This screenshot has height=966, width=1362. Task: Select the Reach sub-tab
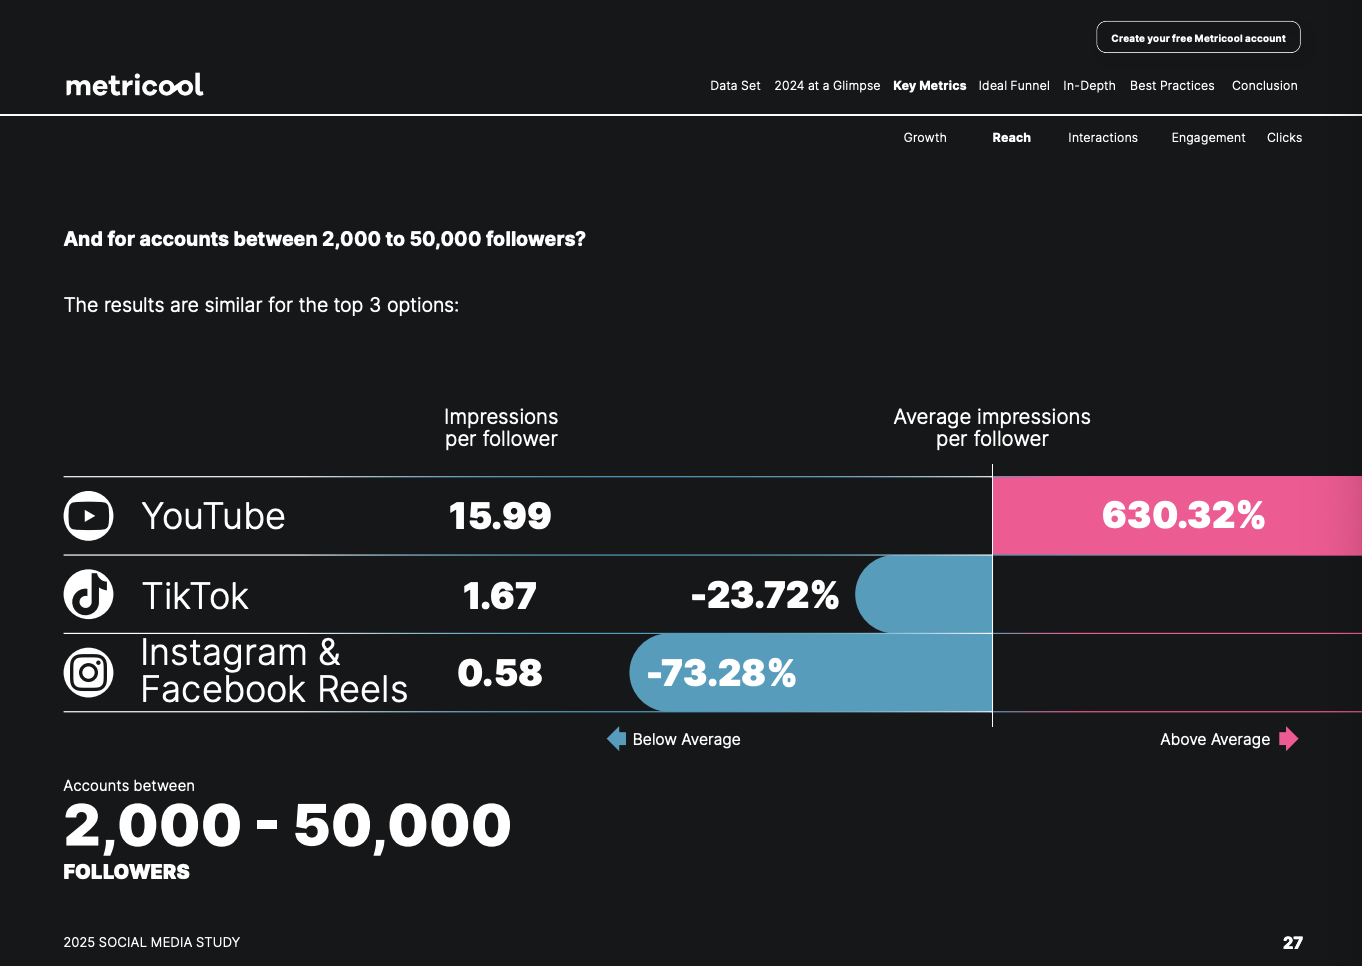tap(1011, 138)
